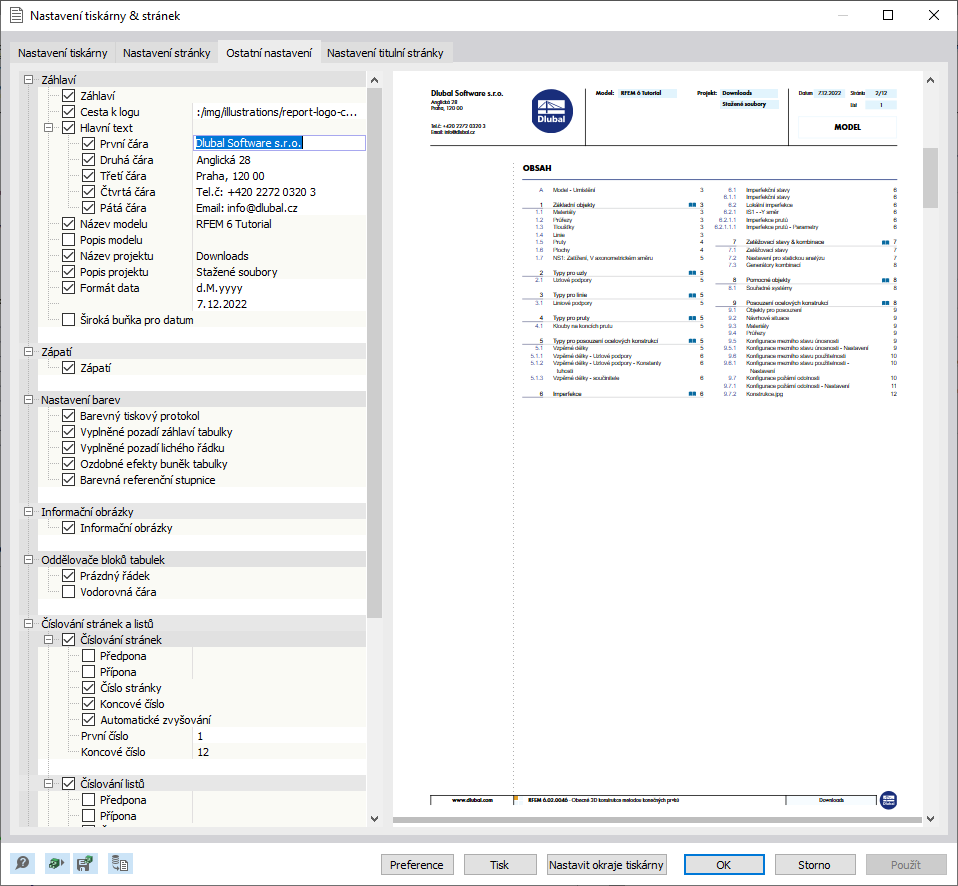Toggle the Číslo stránky checkbox
Viewport: 958px width, 886px height.
89,688
